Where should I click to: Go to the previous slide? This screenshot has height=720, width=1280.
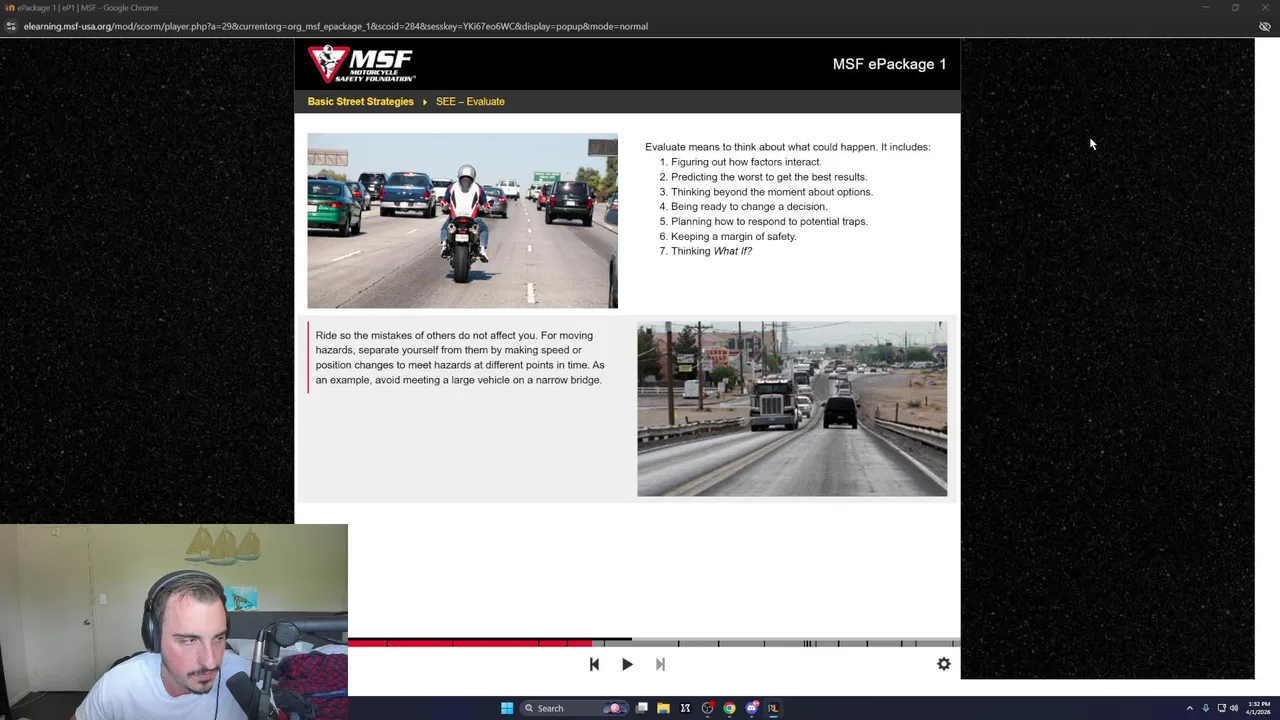point(594,664)
